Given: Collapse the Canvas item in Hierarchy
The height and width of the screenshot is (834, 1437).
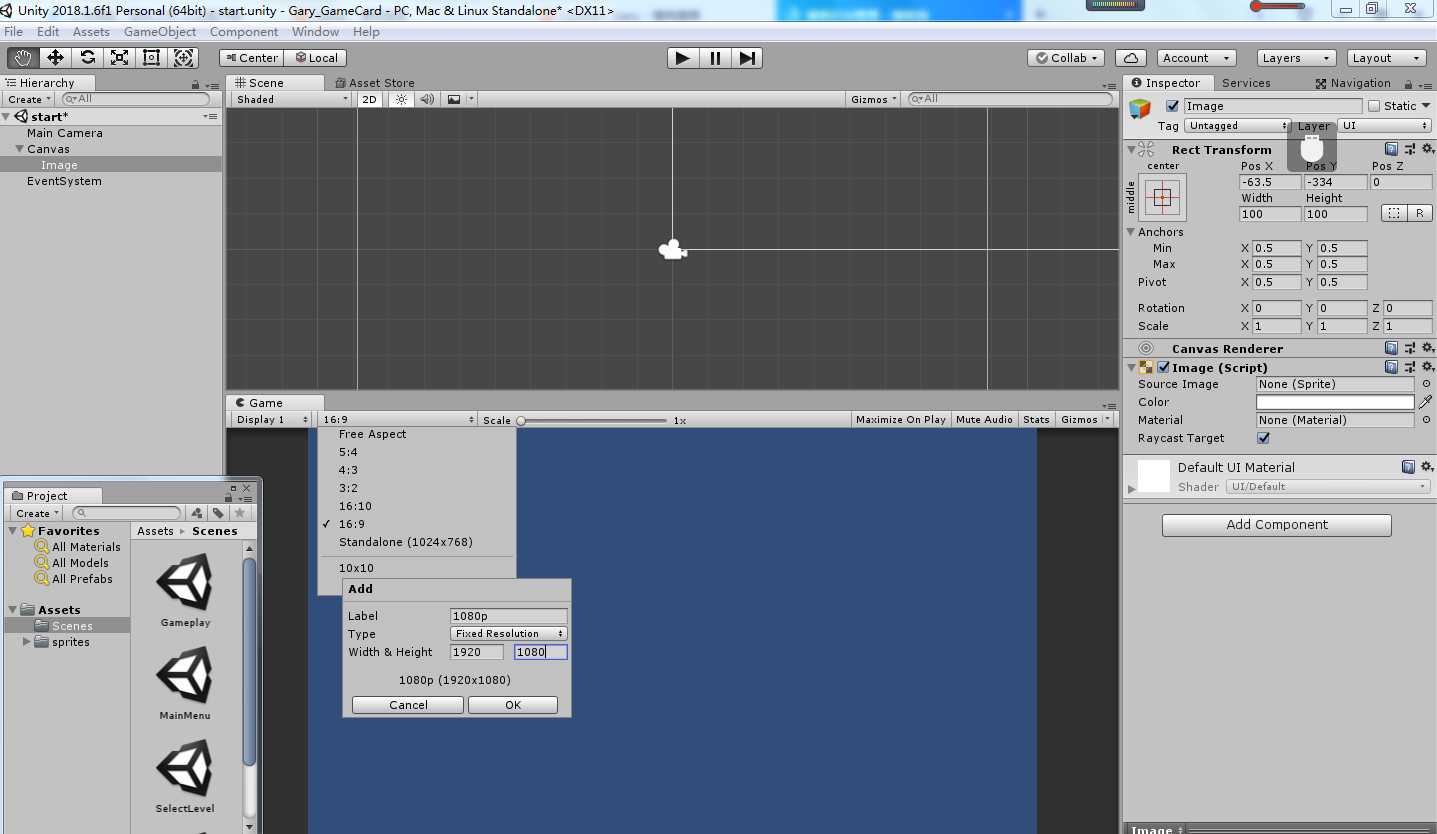Looking at the screenshot, I should 19,149.
